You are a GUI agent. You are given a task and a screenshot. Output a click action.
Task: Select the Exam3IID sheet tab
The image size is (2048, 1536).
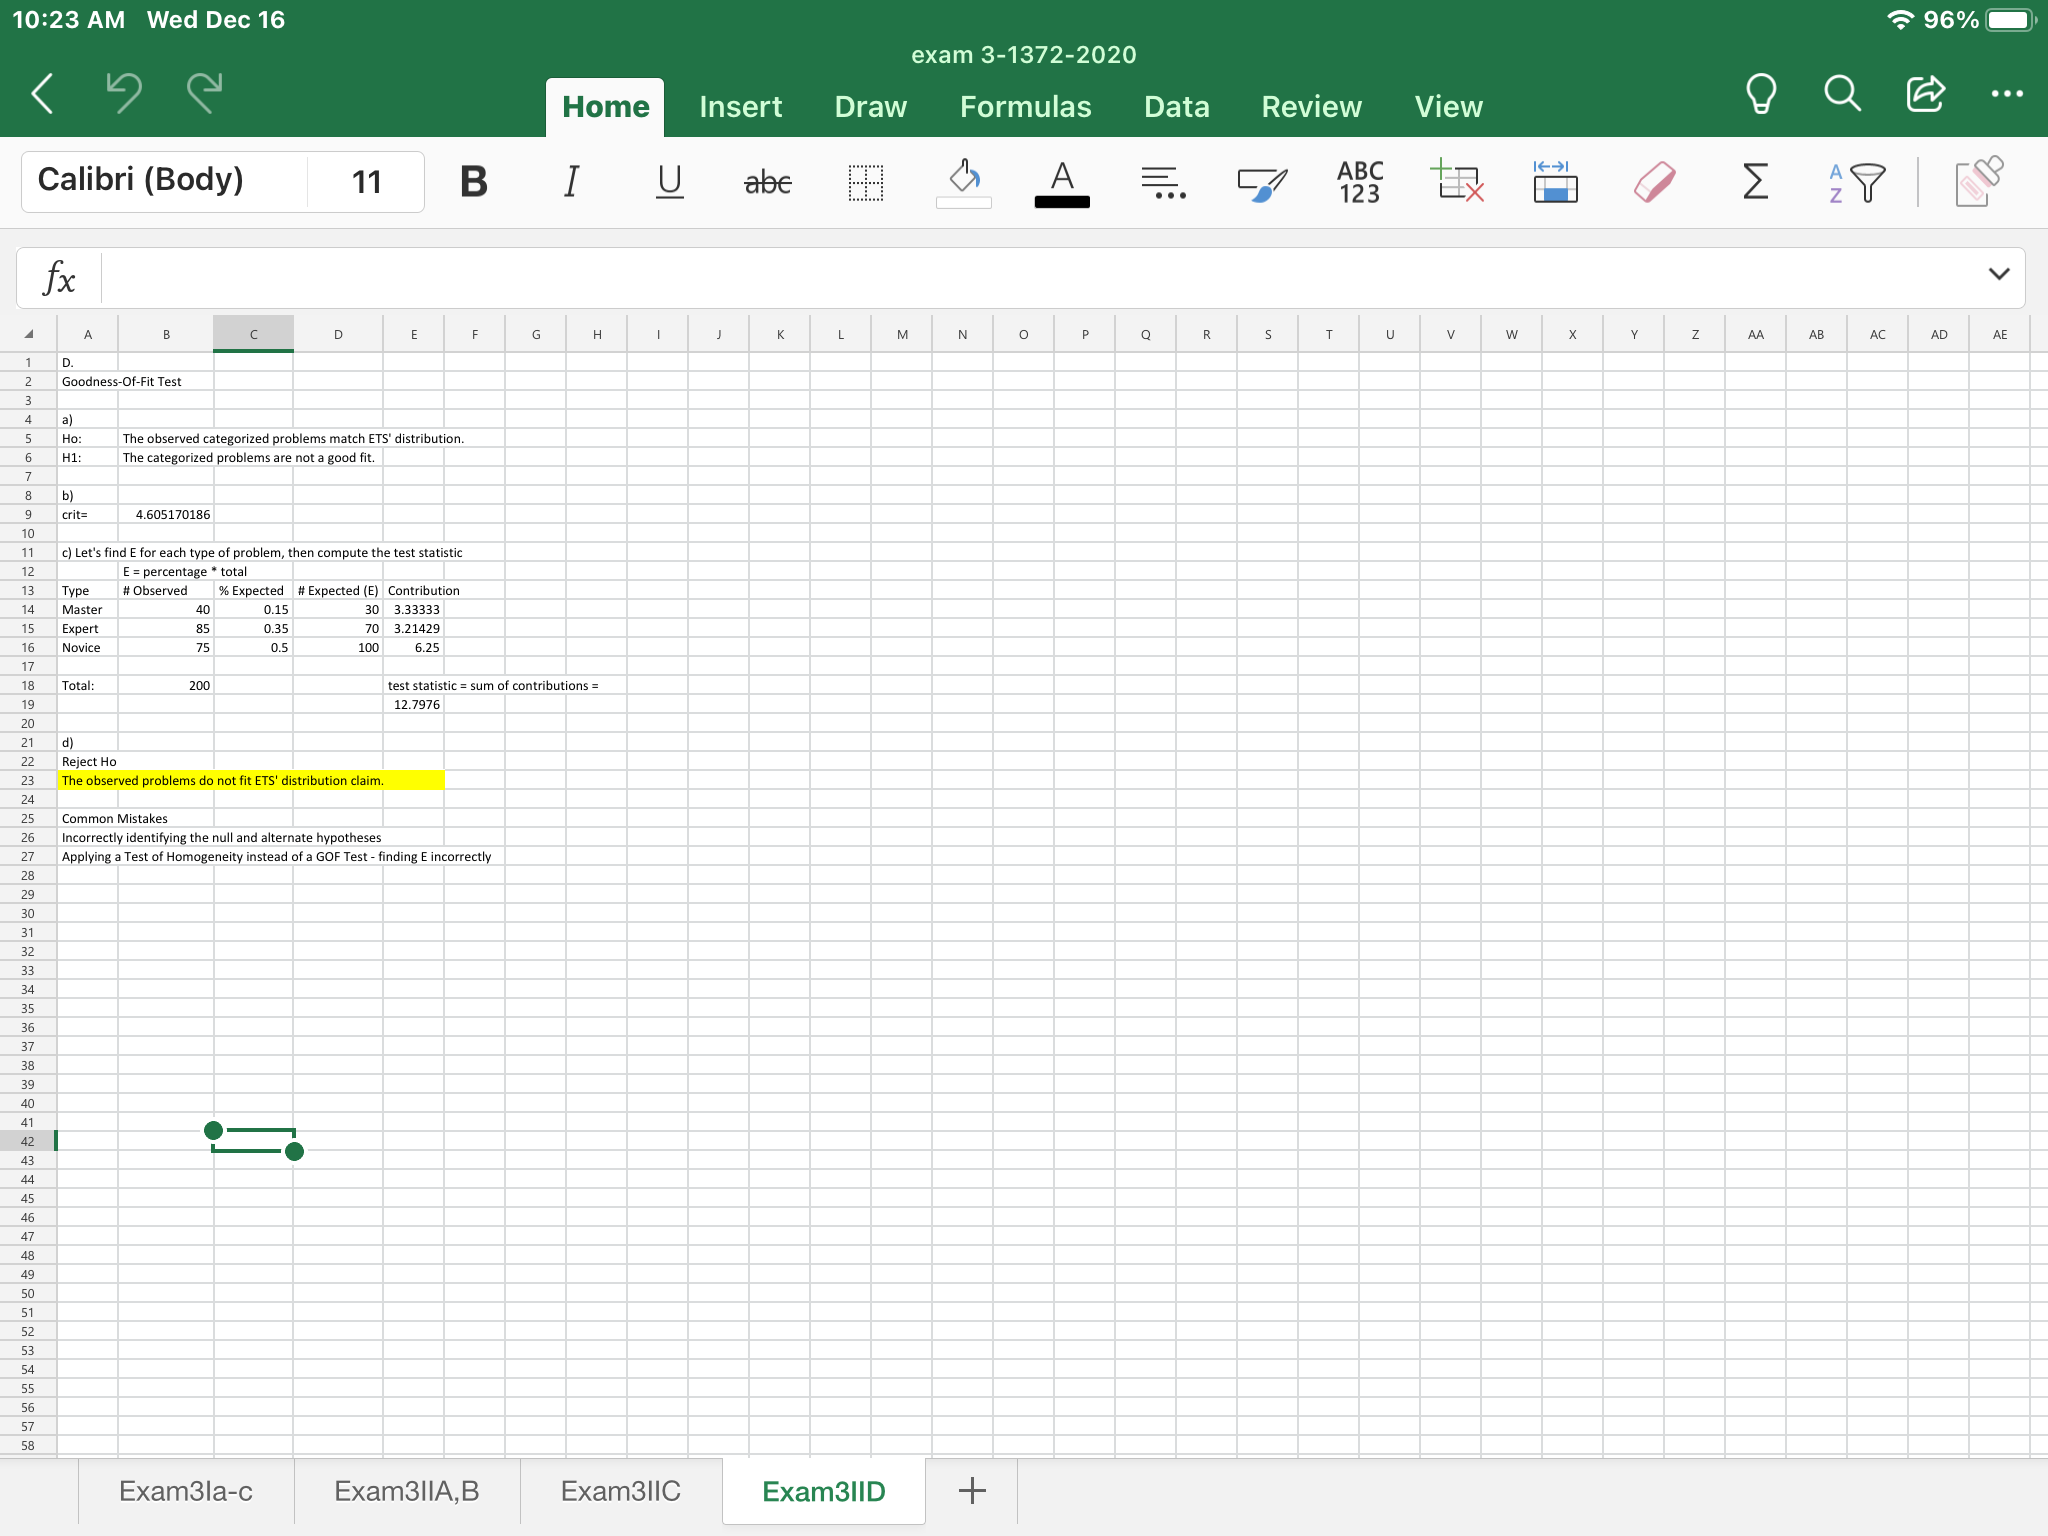pos(824,1491)
